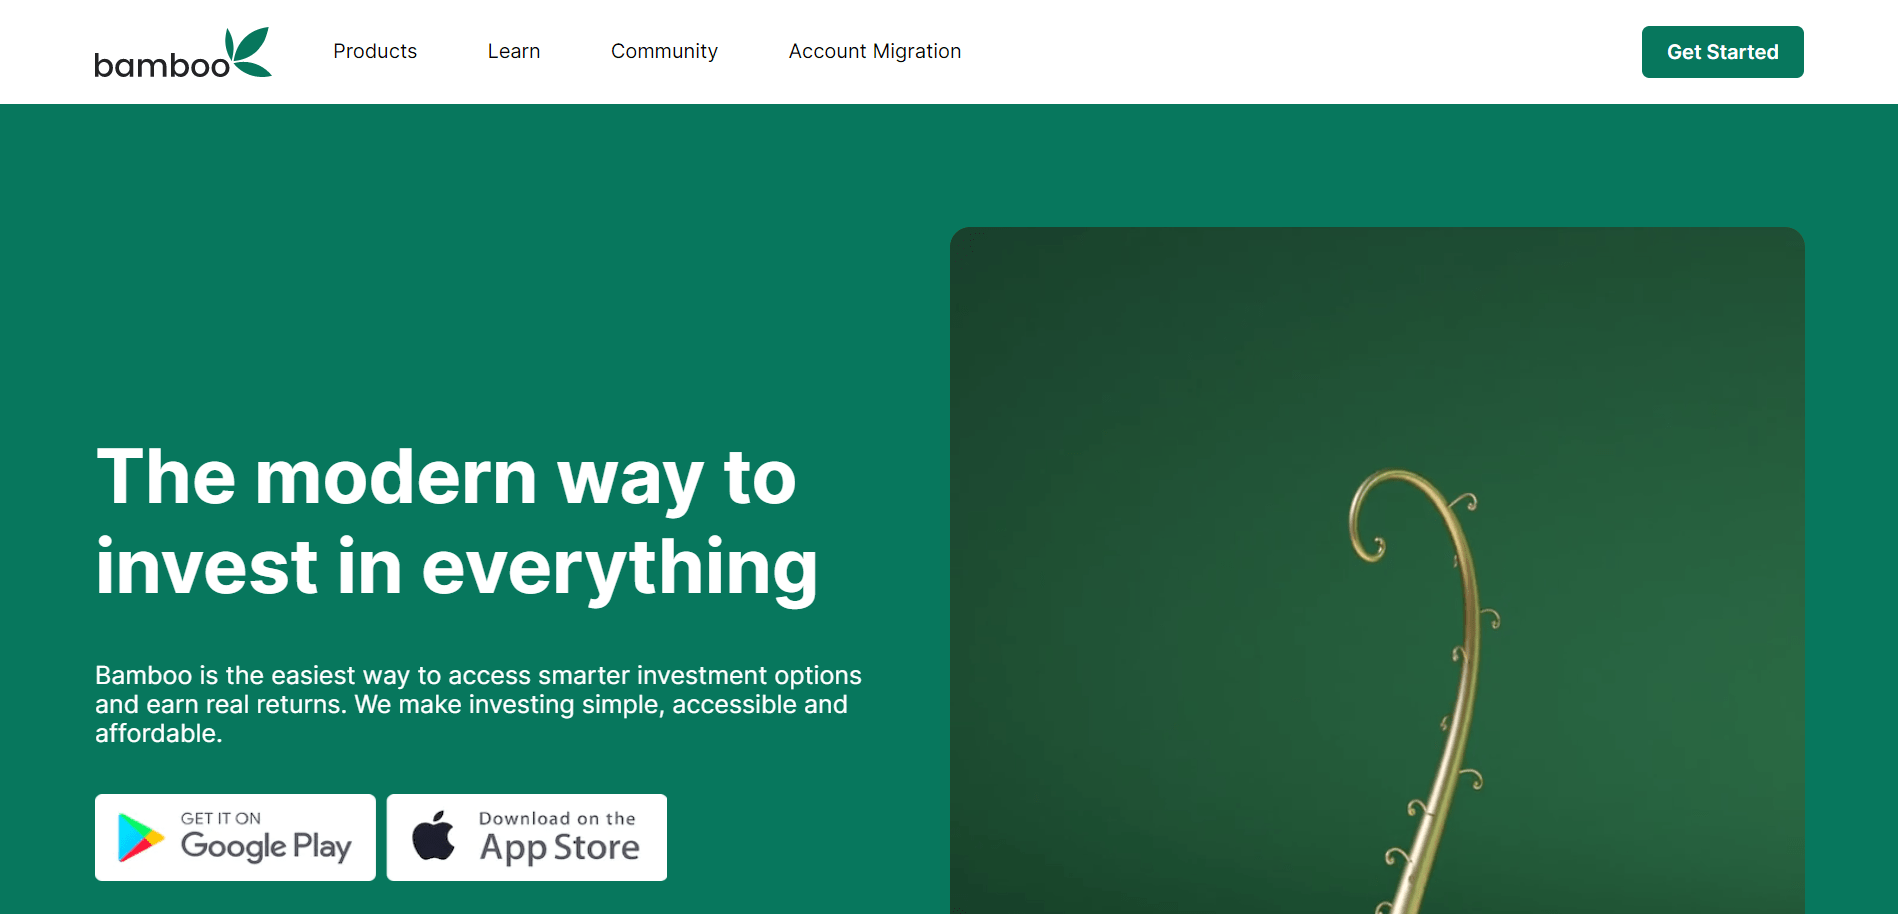Click the word 'affordable.' in the description
Screen dimensions: 1898x914
159,733
